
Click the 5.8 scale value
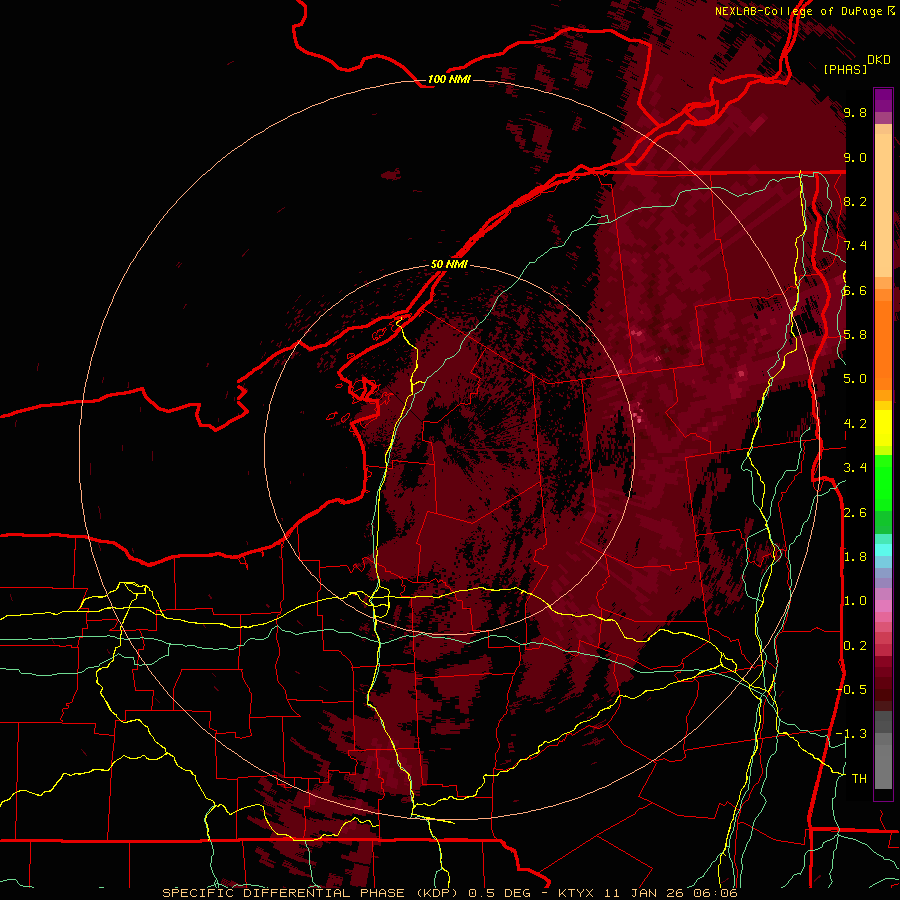[855, 335]
